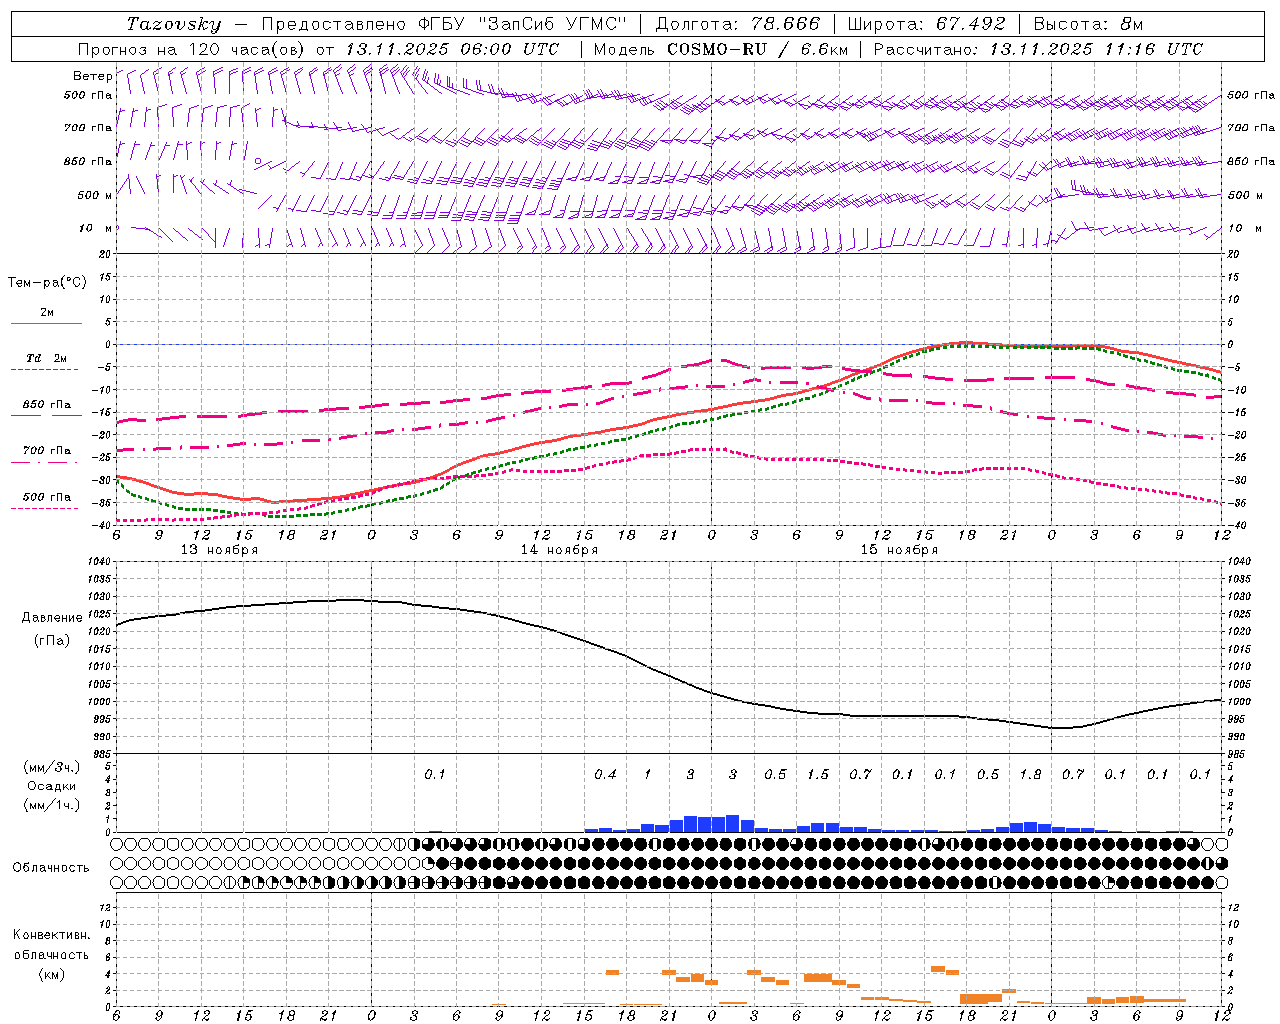The image size is (1280, 1024).
Task: Select the Тем-ра(°C) temperature legend title
Action: click(47, 283)
